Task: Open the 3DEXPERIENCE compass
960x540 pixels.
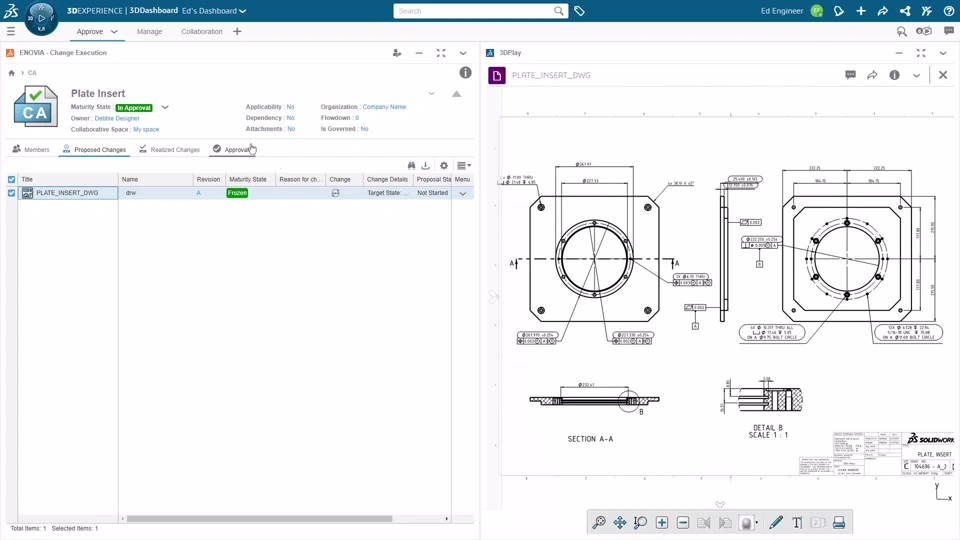Action: coord(42,18)
